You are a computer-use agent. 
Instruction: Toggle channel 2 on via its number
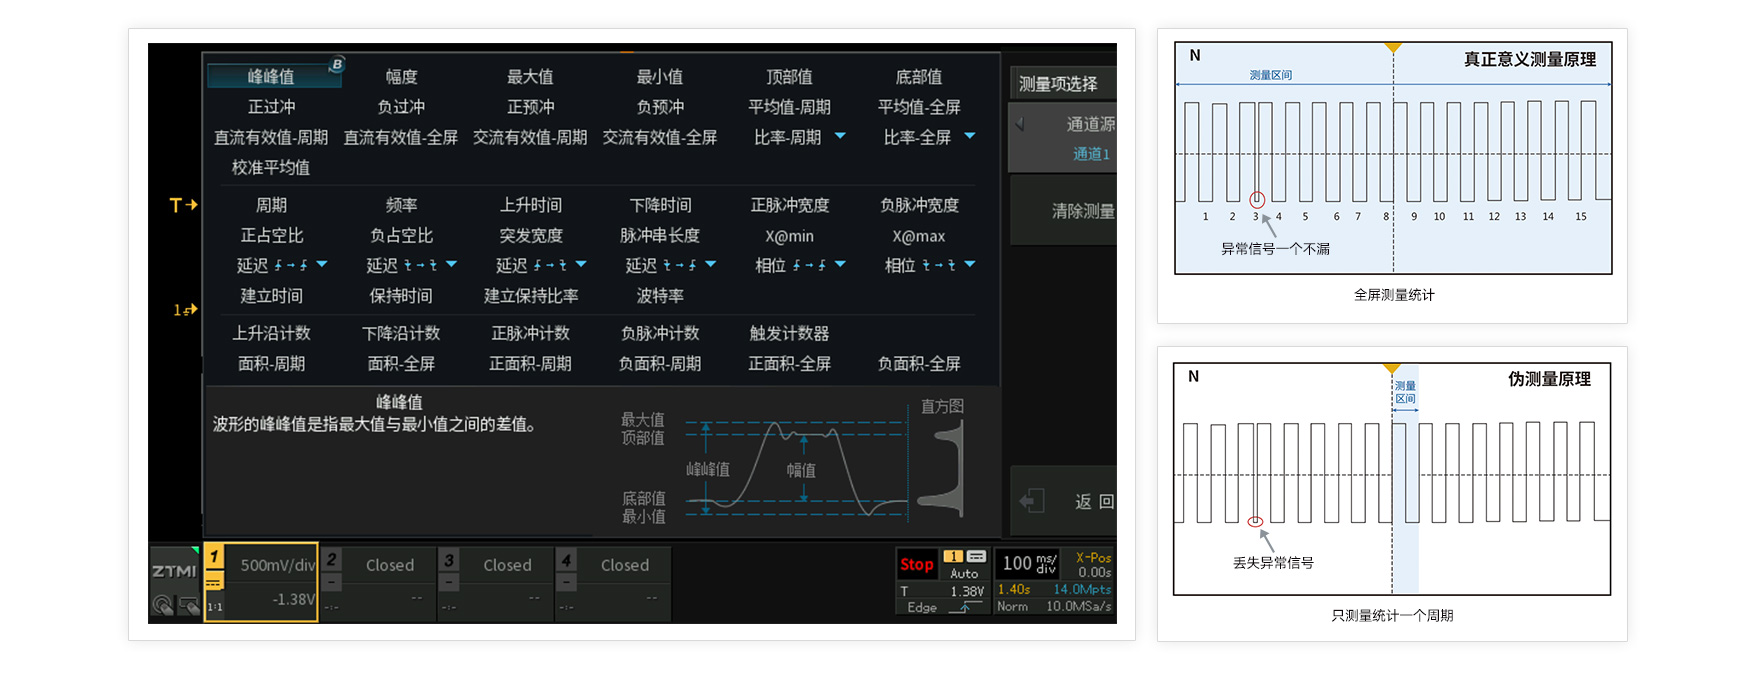pyautogui.click(x=332, y=560)
